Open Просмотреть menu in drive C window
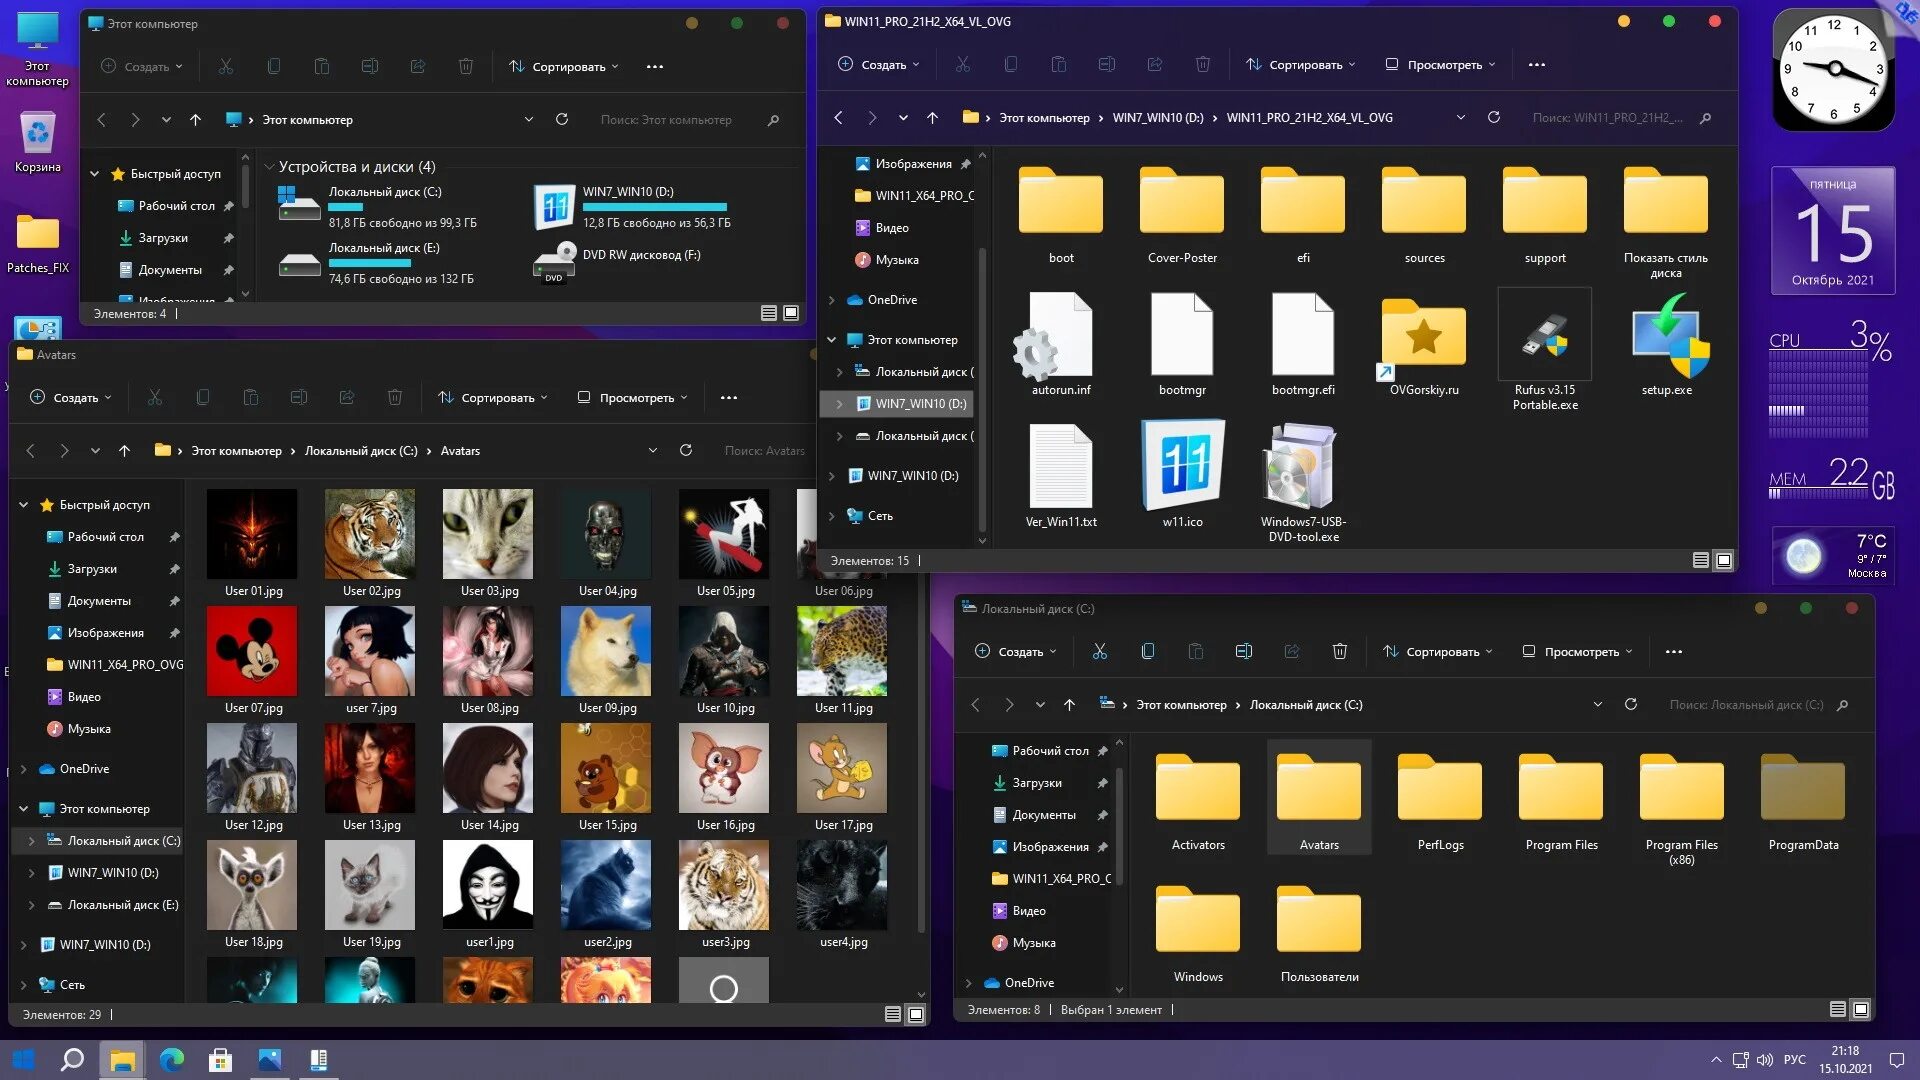 tap(1578, 652)
